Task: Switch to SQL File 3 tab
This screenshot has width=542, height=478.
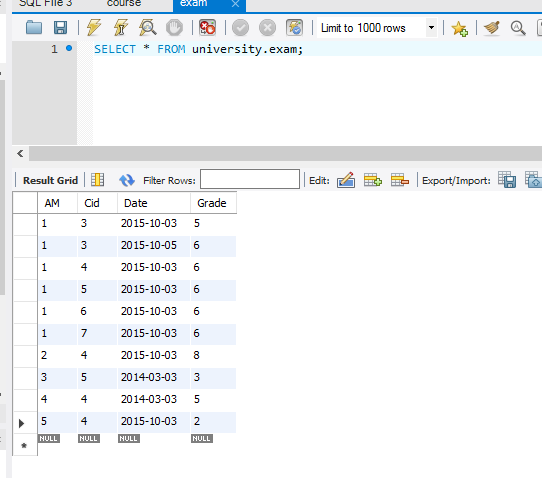Action: click(x=45, y=4)
